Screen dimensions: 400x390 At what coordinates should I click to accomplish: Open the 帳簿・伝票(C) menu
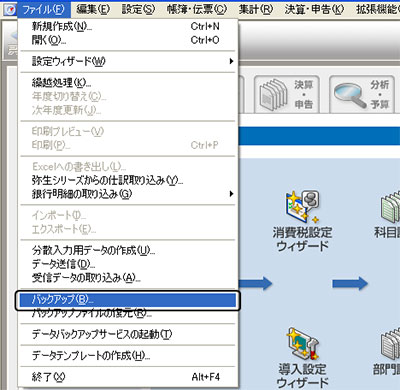[x=197, y=9]
